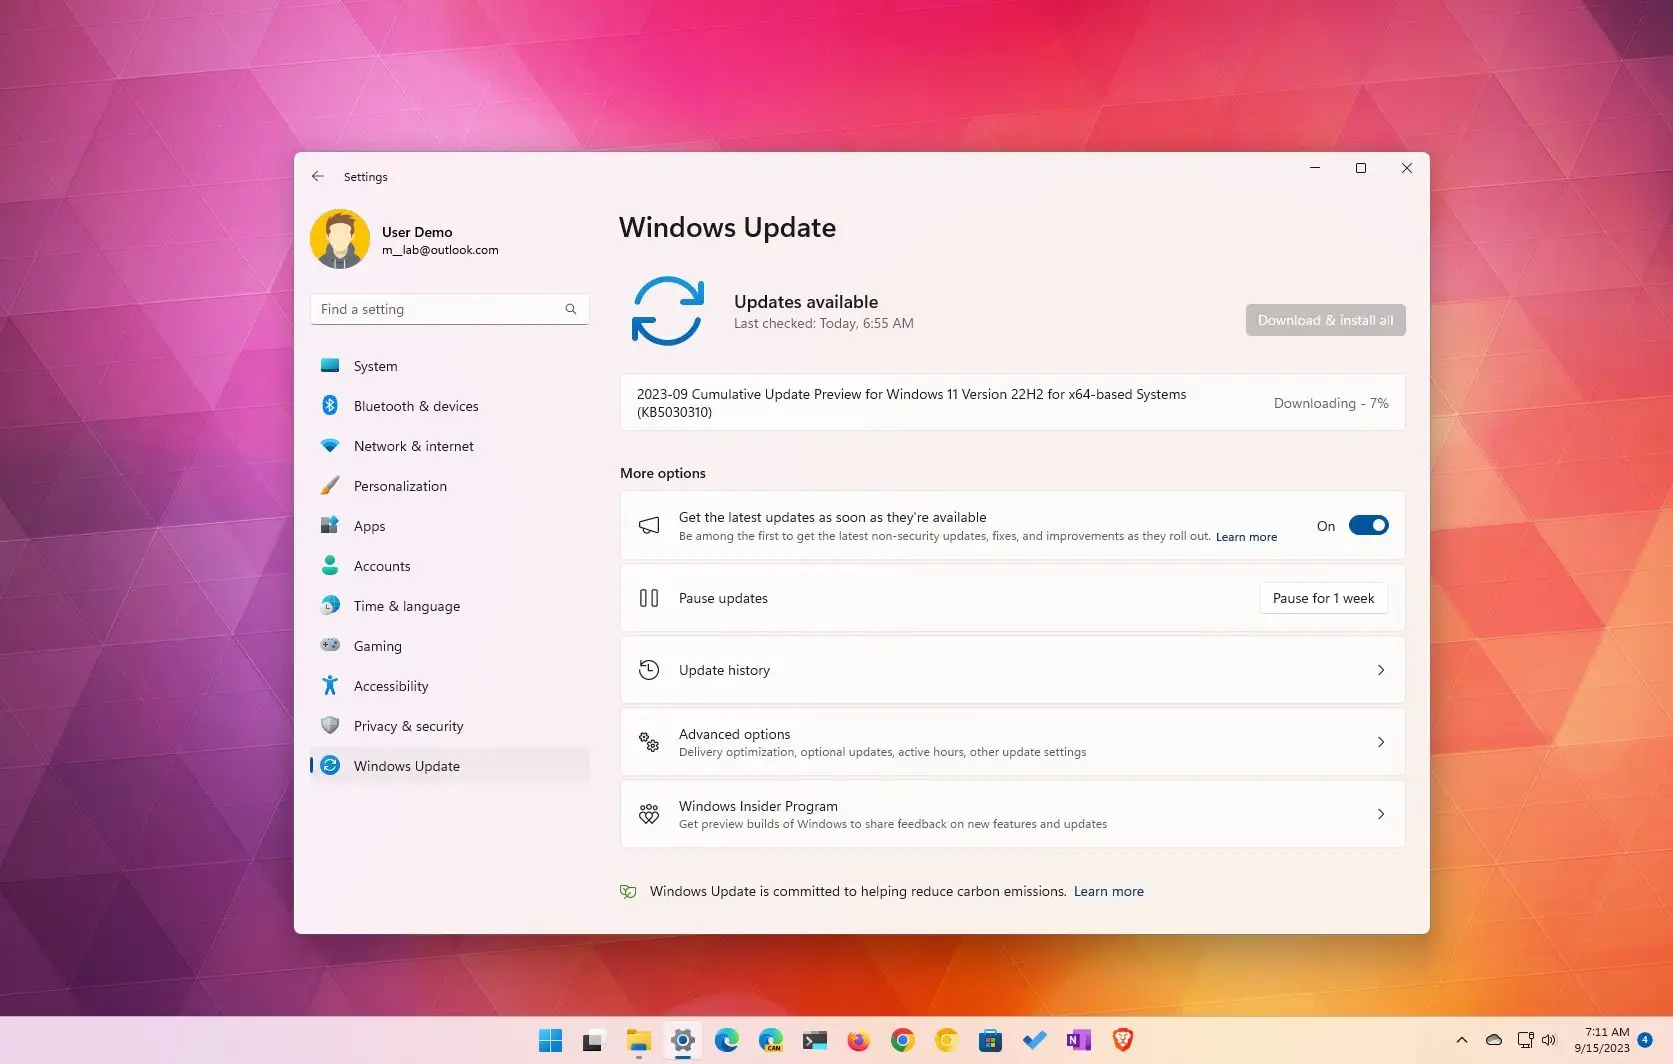Open the Accounts category
This screenshot has width=1673, height=1064.
[x=449, y=566]
